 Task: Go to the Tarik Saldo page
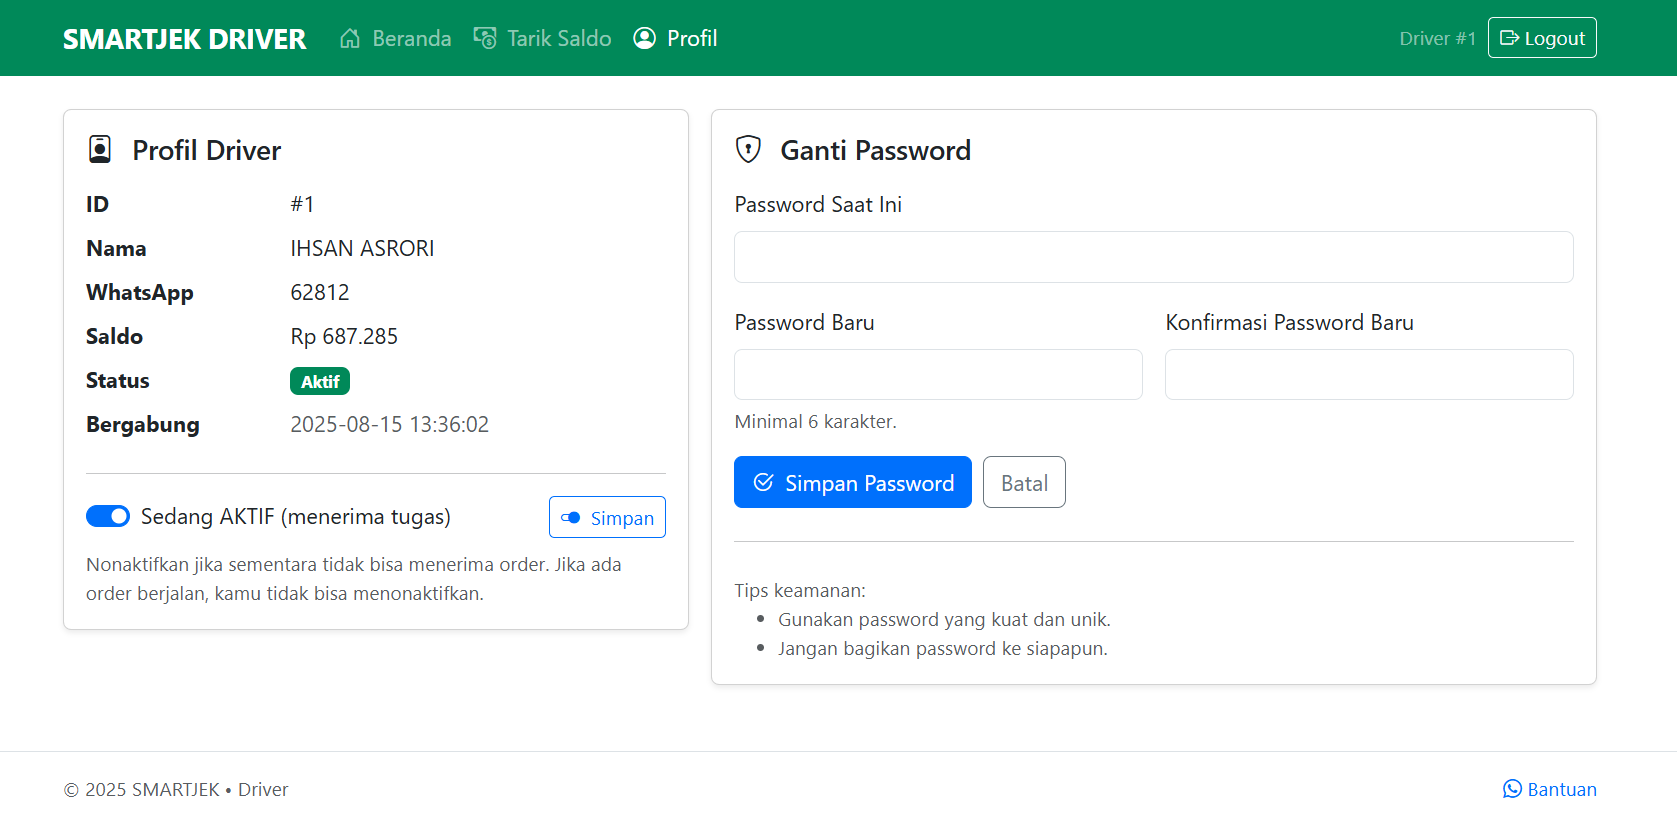pos(558,38)
